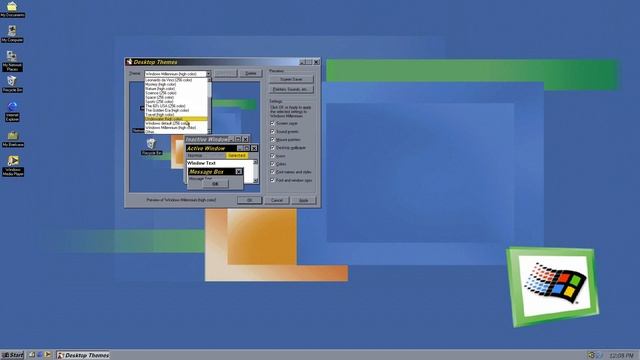The width and height of the screenshot is (640, 360).
Task: Toggle Colors checkbox
Action: point(272,164)
